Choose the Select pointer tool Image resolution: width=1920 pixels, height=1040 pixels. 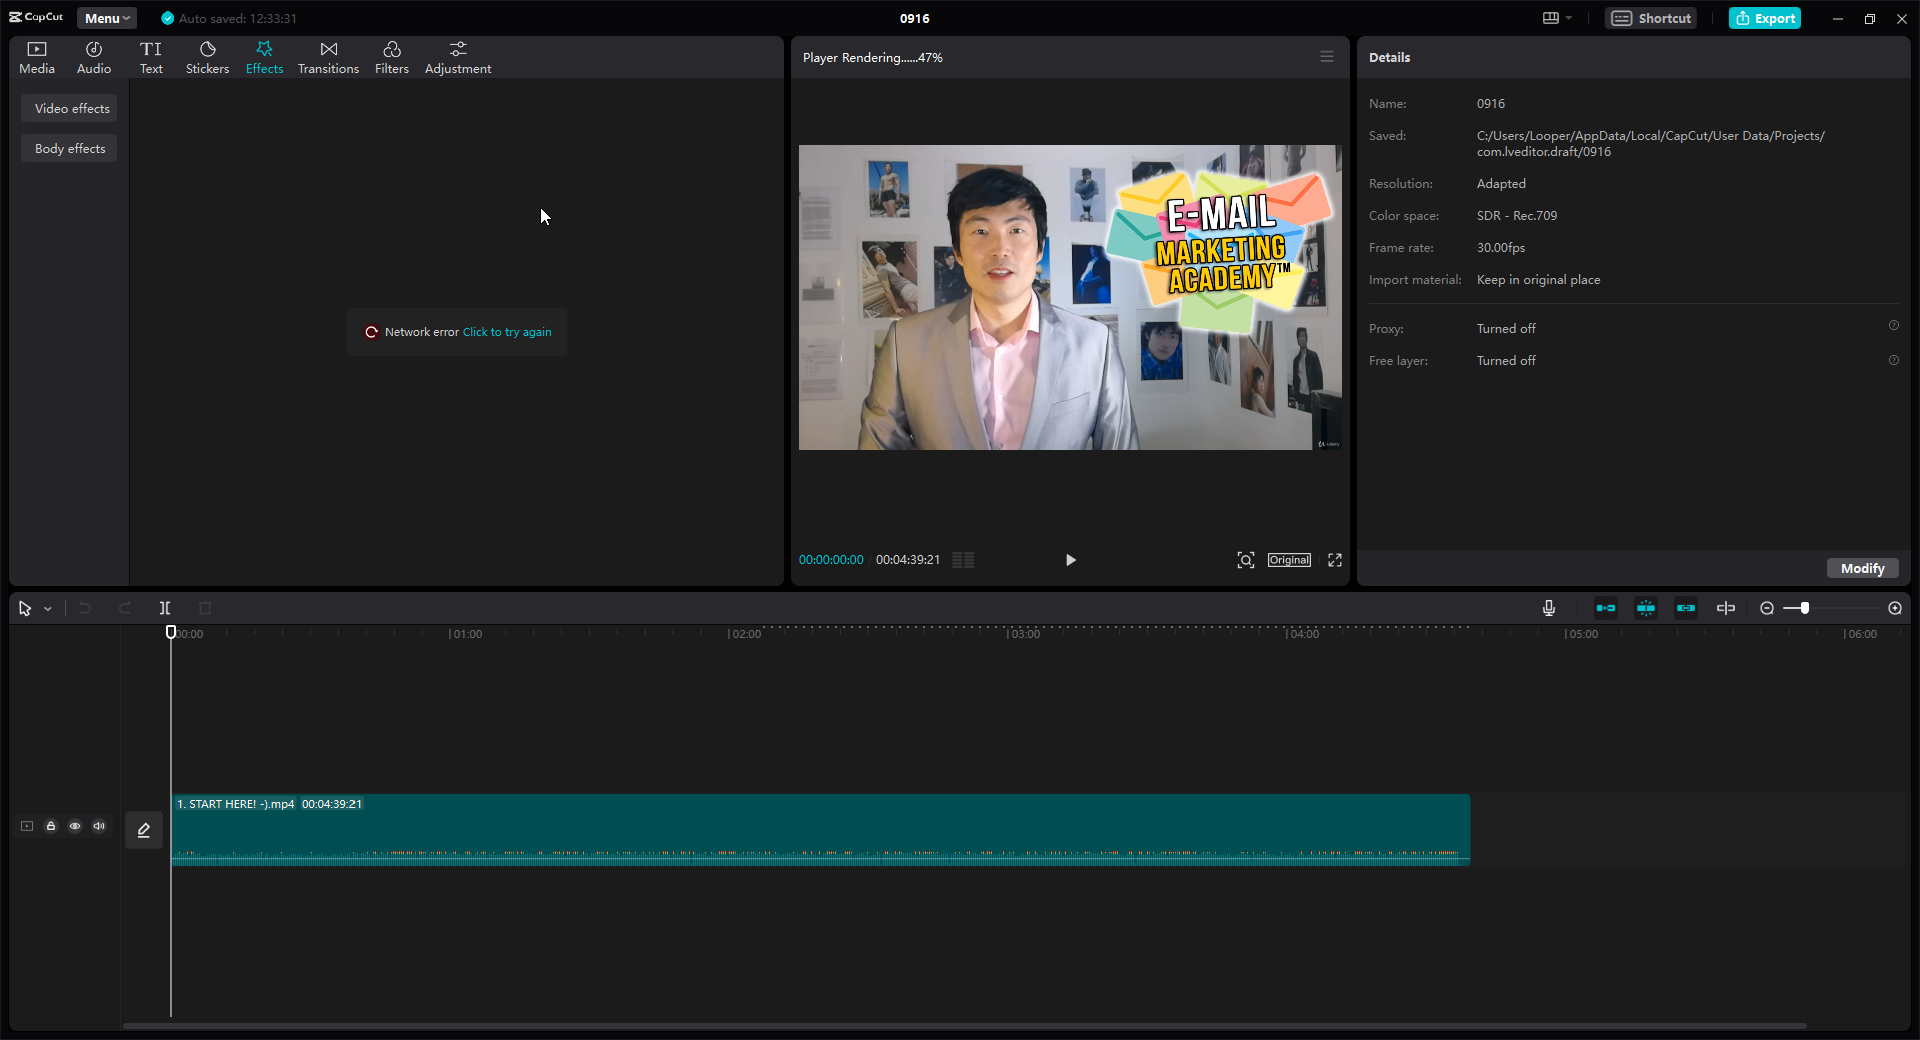[x=25, y=608]
